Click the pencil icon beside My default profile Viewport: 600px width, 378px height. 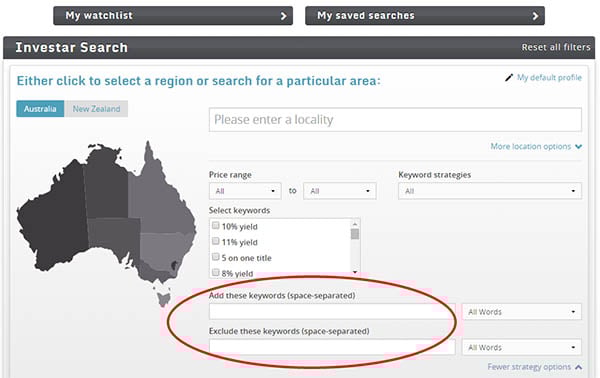(509, 78)
